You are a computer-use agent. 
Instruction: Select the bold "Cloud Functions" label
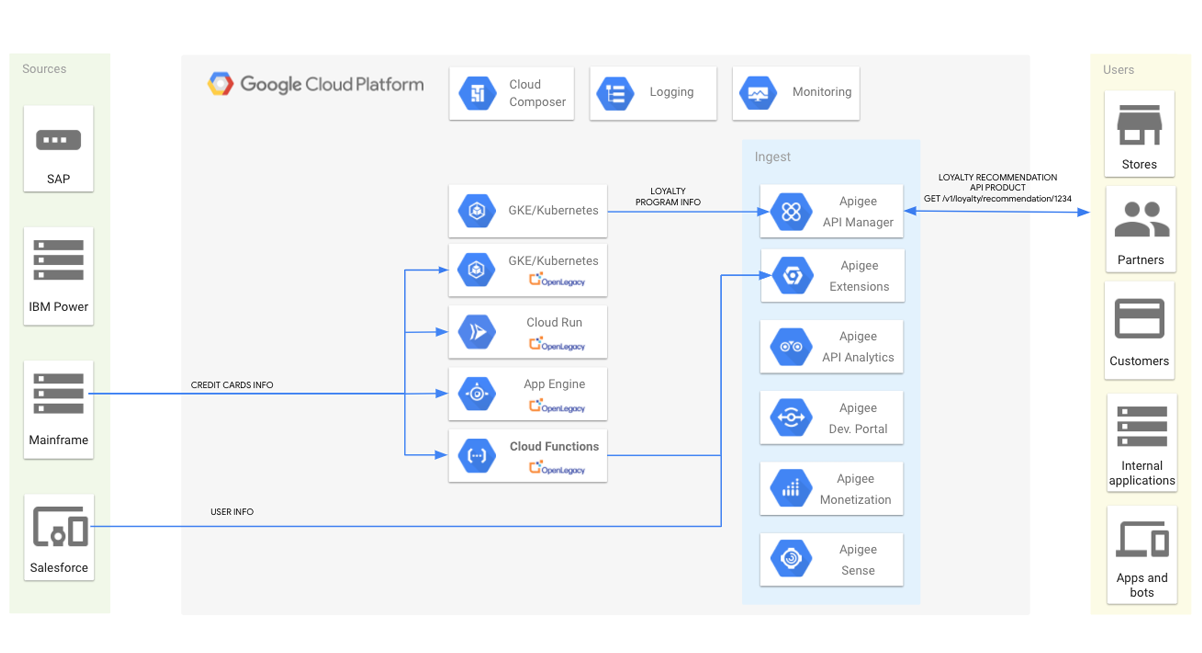coord(554,447)
